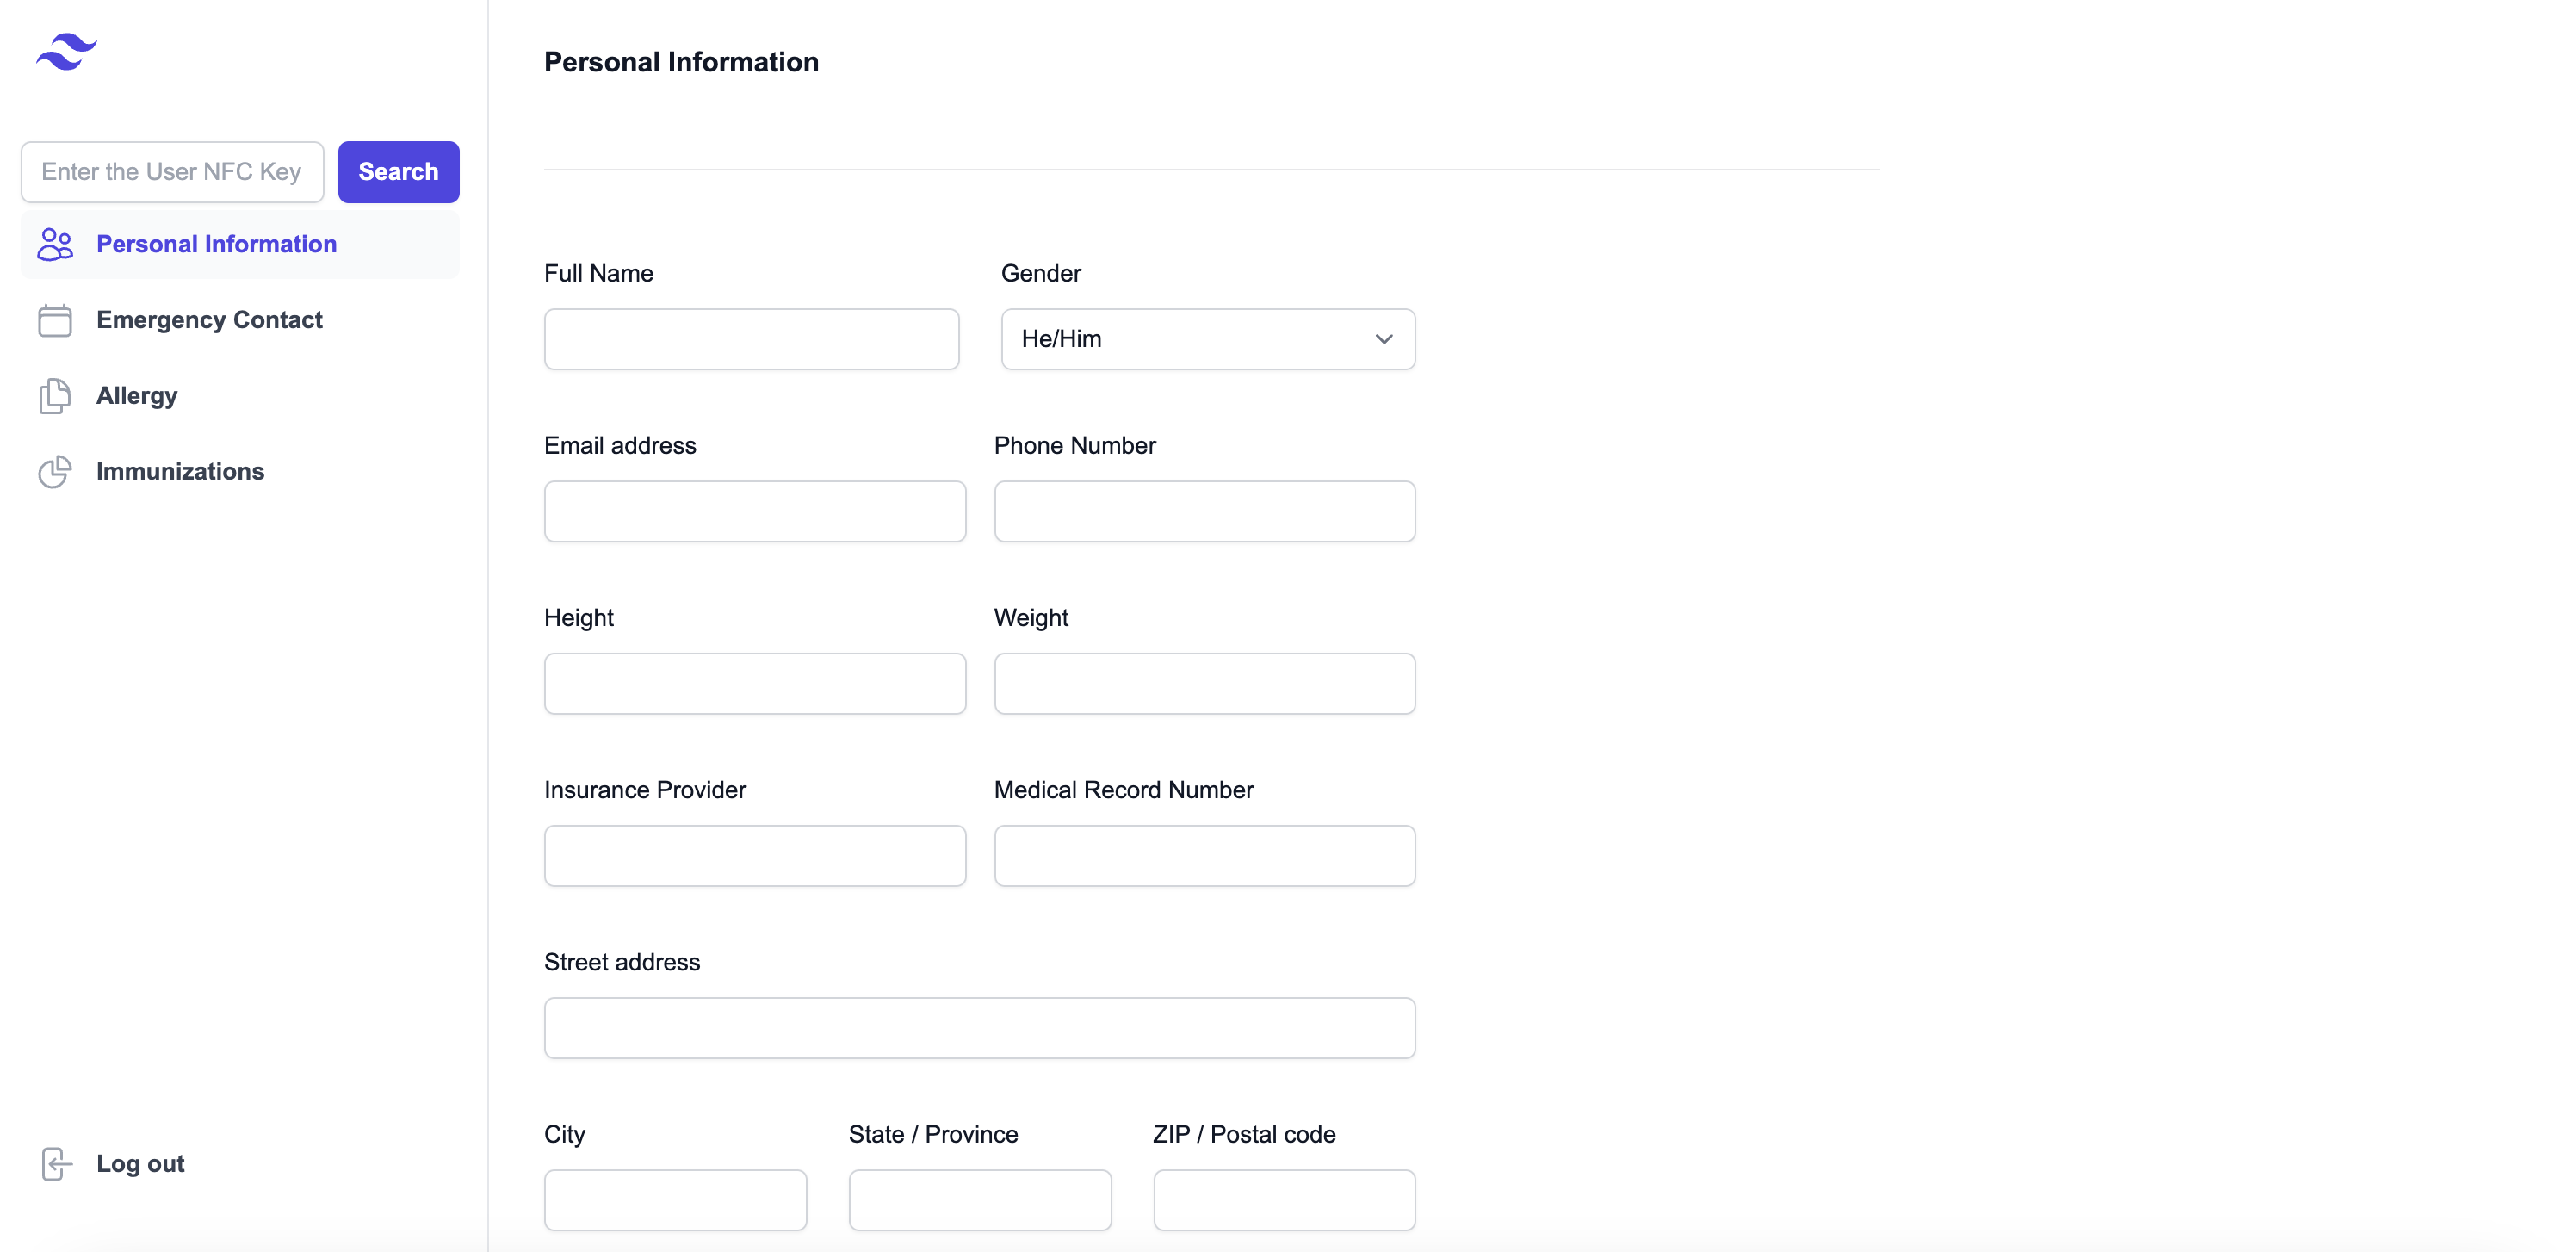Focus the User NFC Key field
Screen dimensions: 2576x1252
[172, 172]
